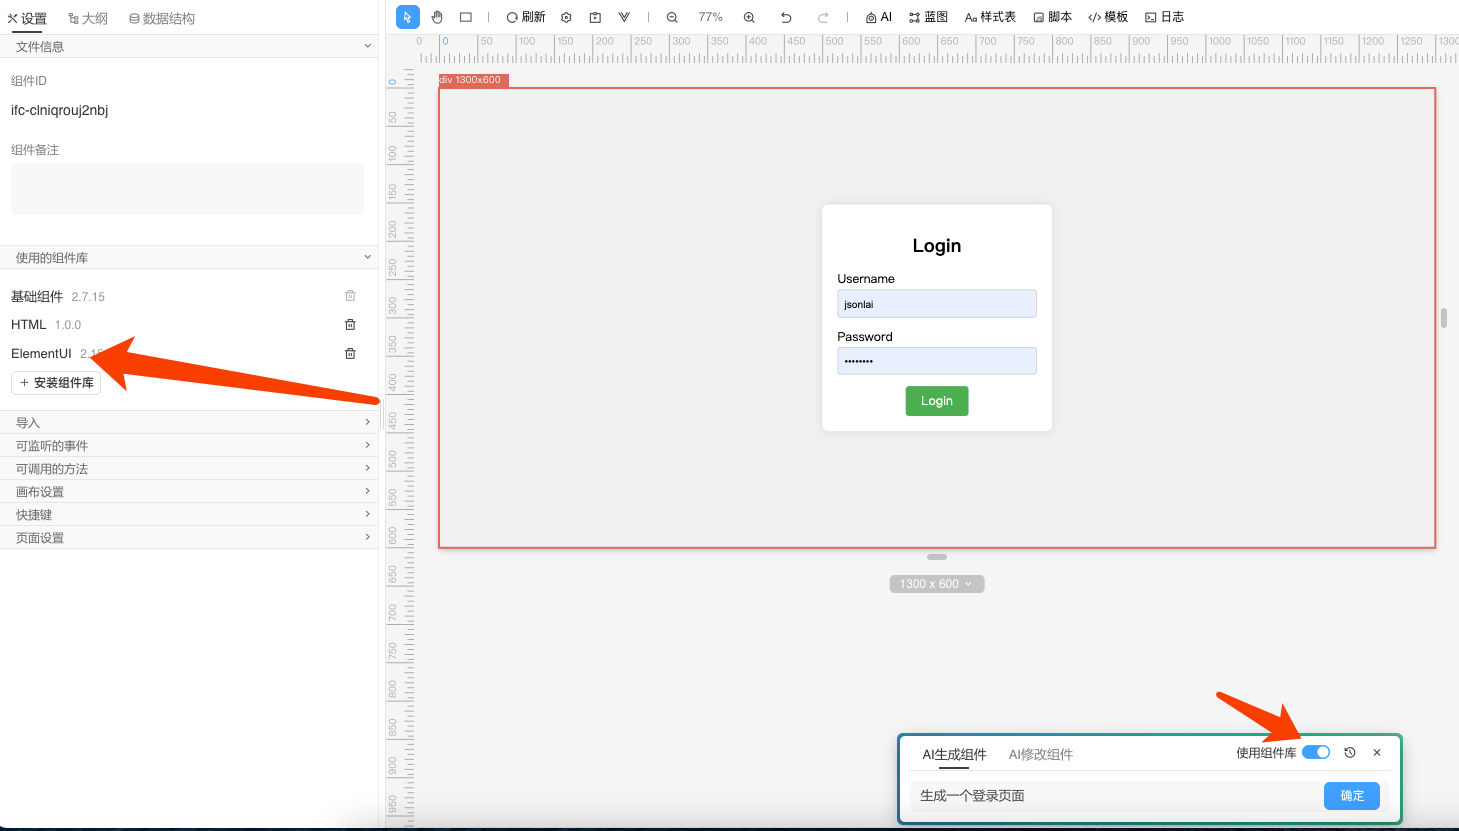Select the rectangle frame tool
Viewport: 1459px width, 831px height.
466,17
